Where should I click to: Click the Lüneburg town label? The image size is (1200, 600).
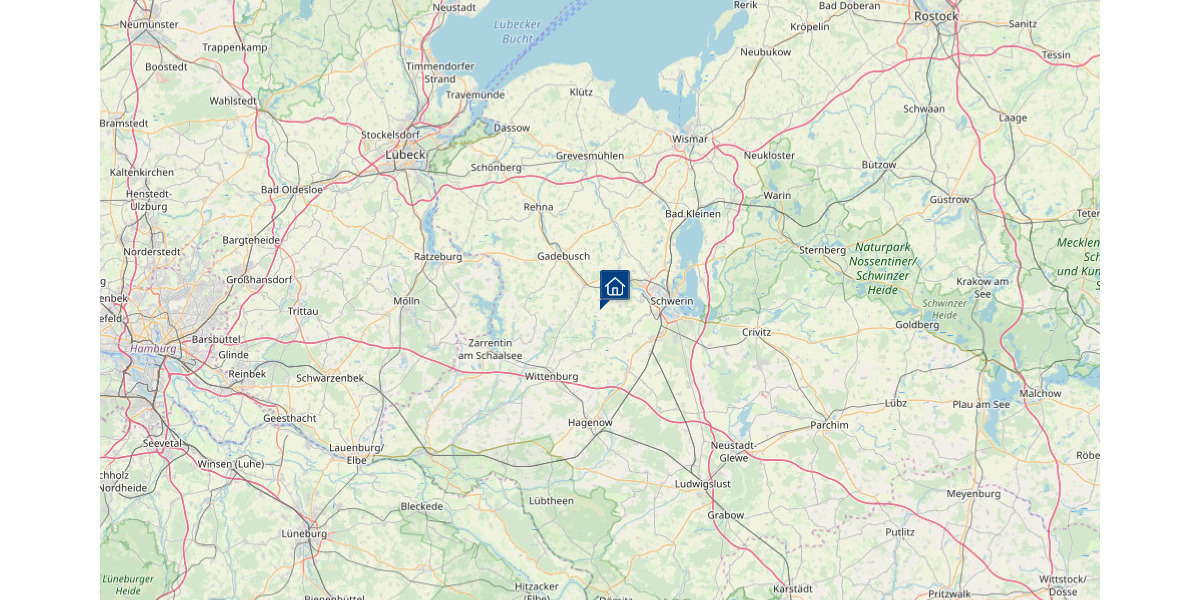point(305,534)
